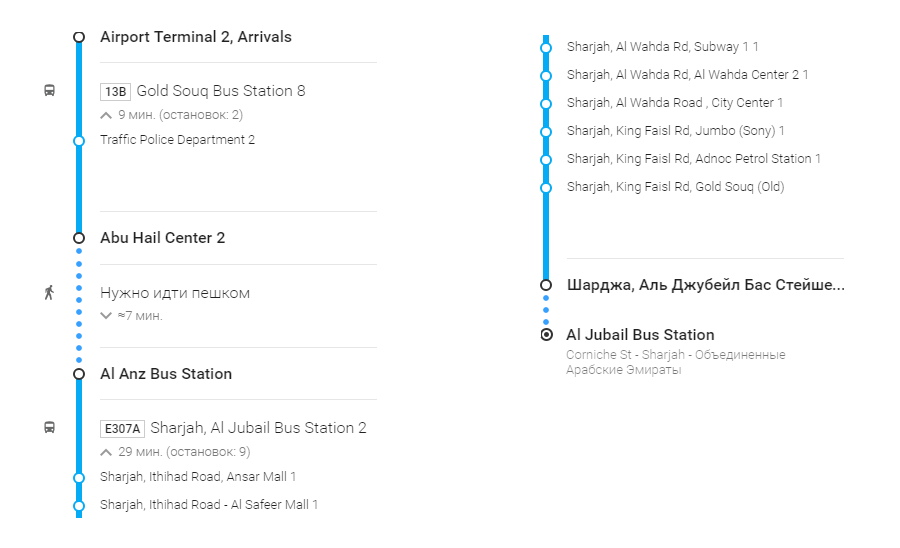Collapse the 9 мин. two-stop list
The height and width of the screenshot is (548, 900).
pyautogui.click(x=107, y=115)
